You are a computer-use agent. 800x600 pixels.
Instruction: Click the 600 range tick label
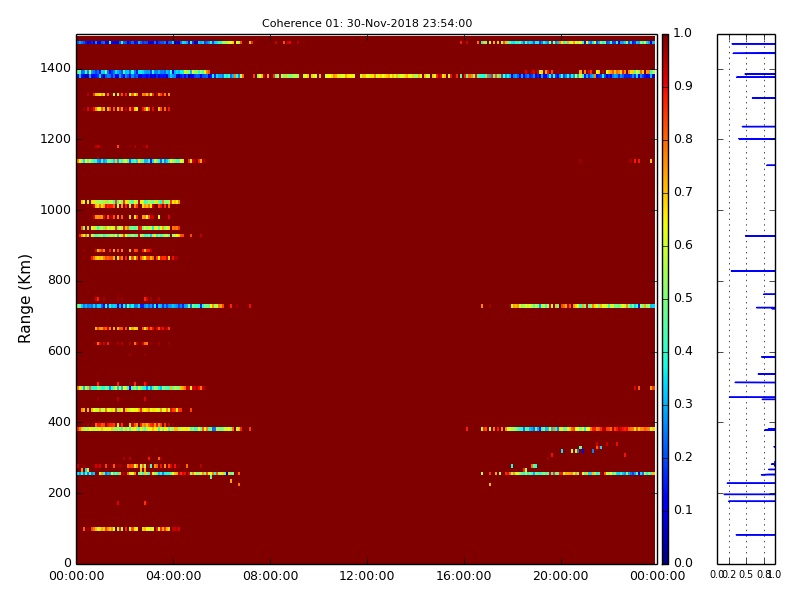pyautogui.click(x=59, y=351)
